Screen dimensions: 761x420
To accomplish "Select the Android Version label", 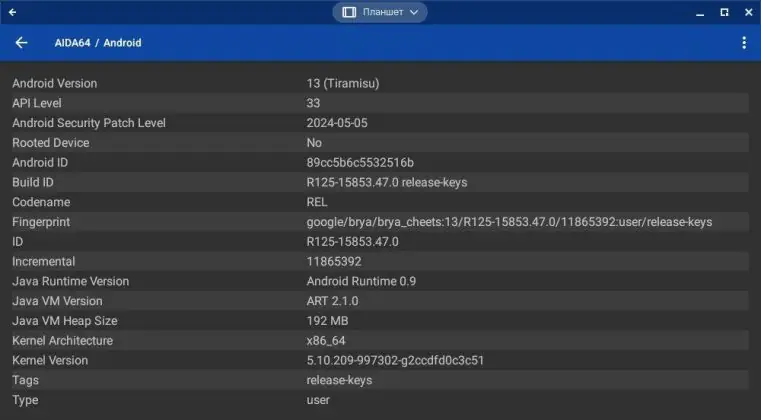I will [x=55, y=84].
